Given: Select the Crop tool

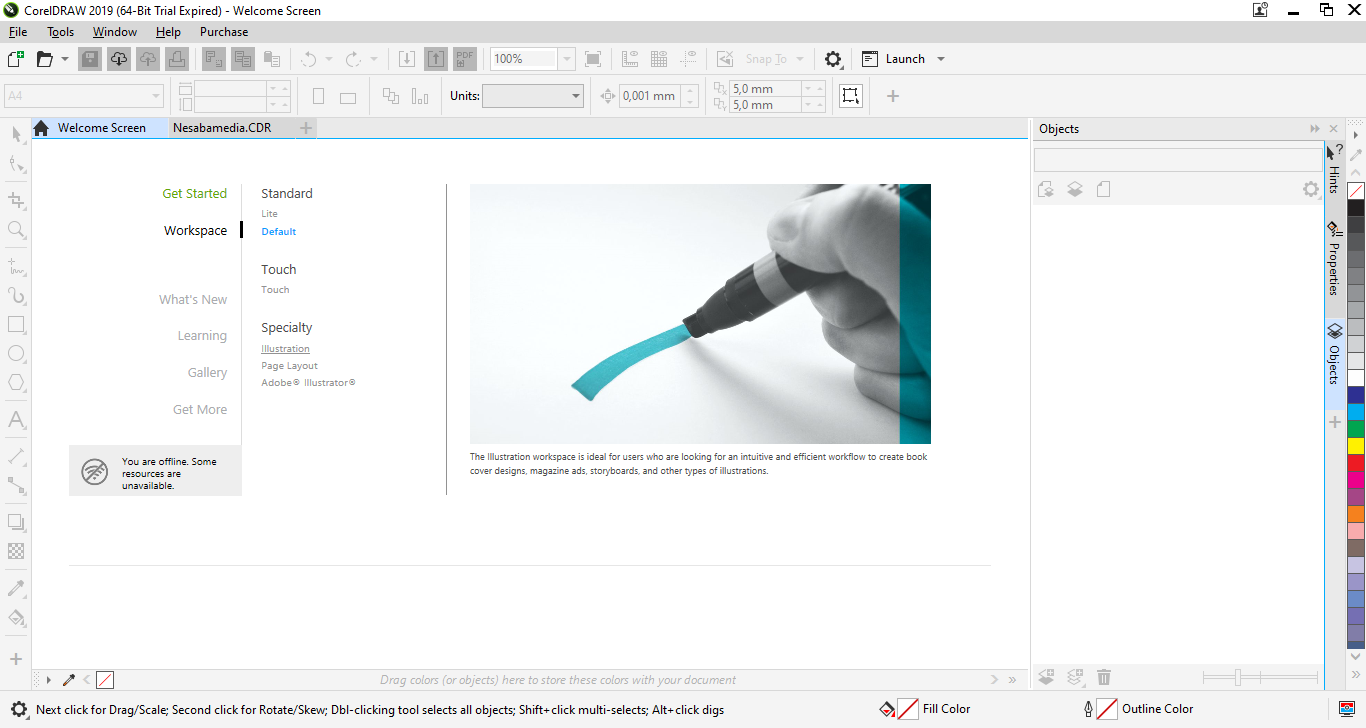Looking at the screenshot, I should tap(16, 200).
